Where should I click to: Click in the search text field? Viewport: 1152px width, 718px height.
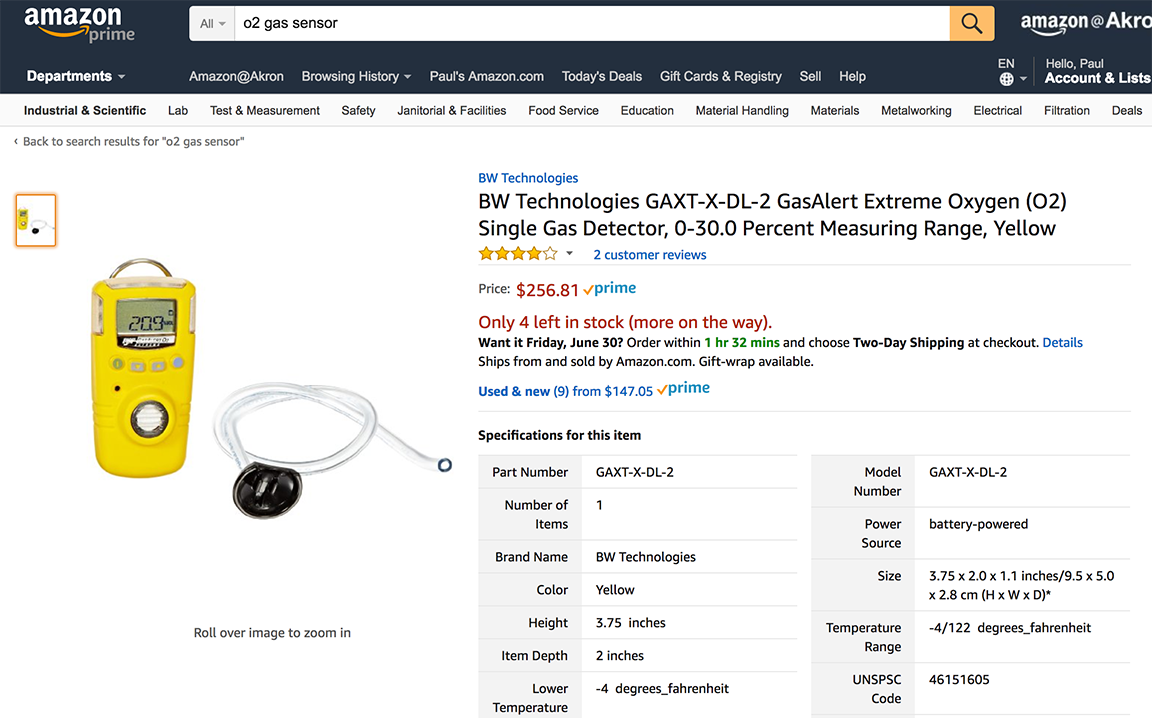coord(590,23)
